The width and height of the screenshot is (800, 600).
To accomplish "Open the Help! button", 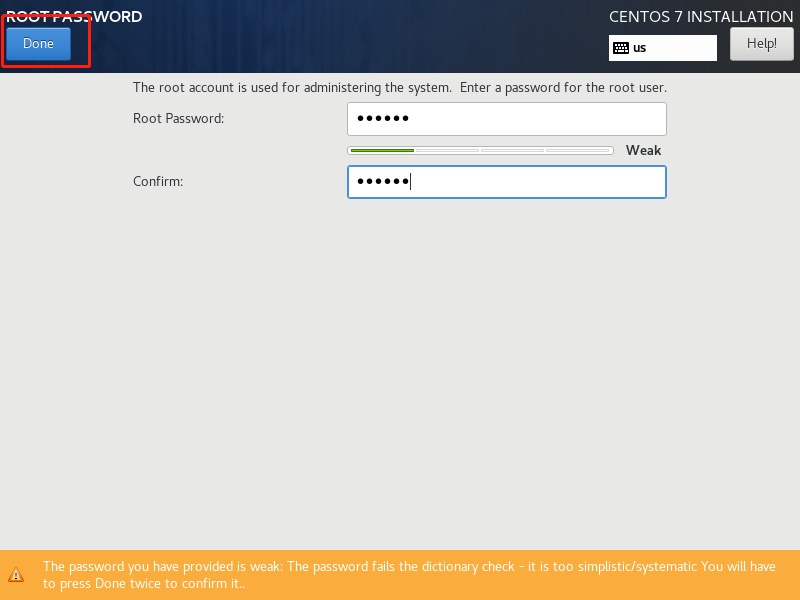I will (762, 44).
